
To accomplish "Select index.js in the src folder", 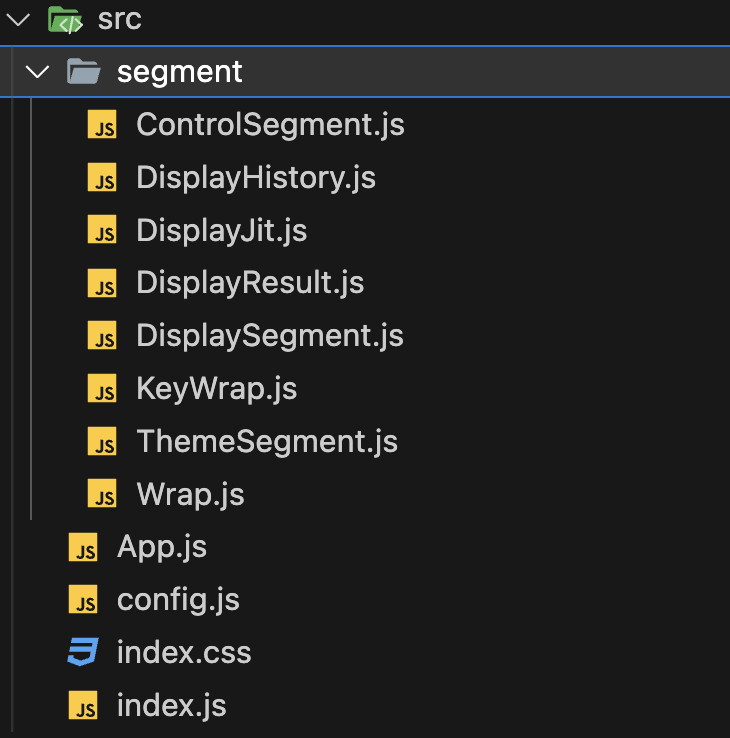I will [x=172, y=706].
